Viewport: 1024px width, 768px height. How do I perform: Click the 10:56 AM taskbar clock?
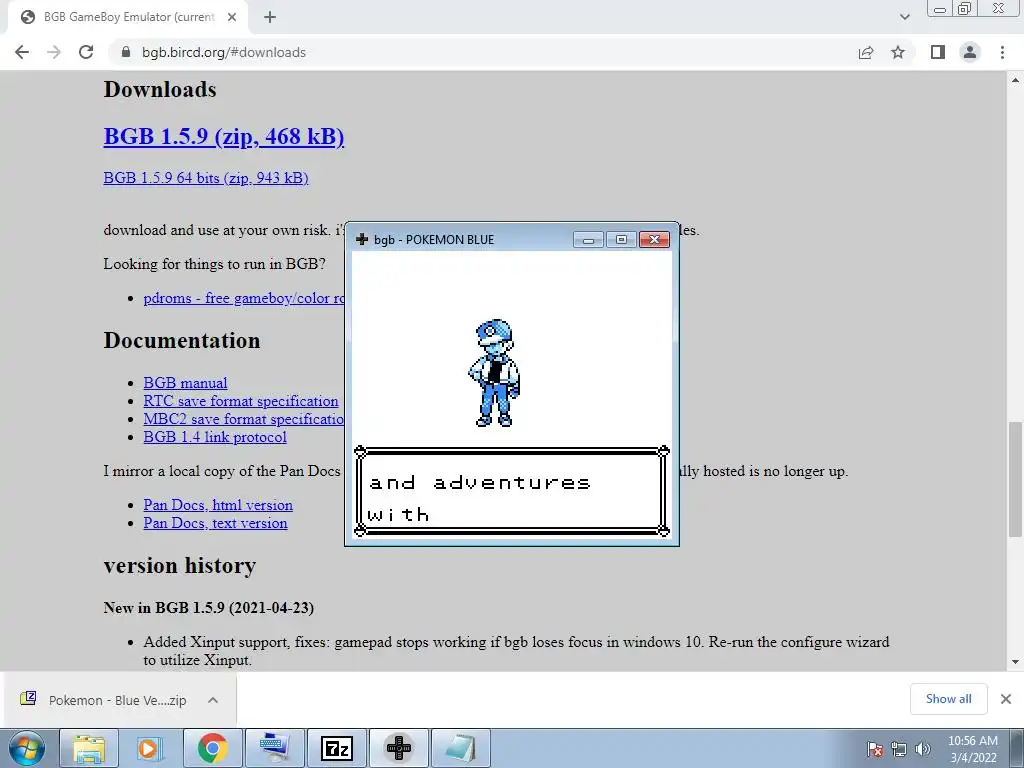click(x=973, y=748)
